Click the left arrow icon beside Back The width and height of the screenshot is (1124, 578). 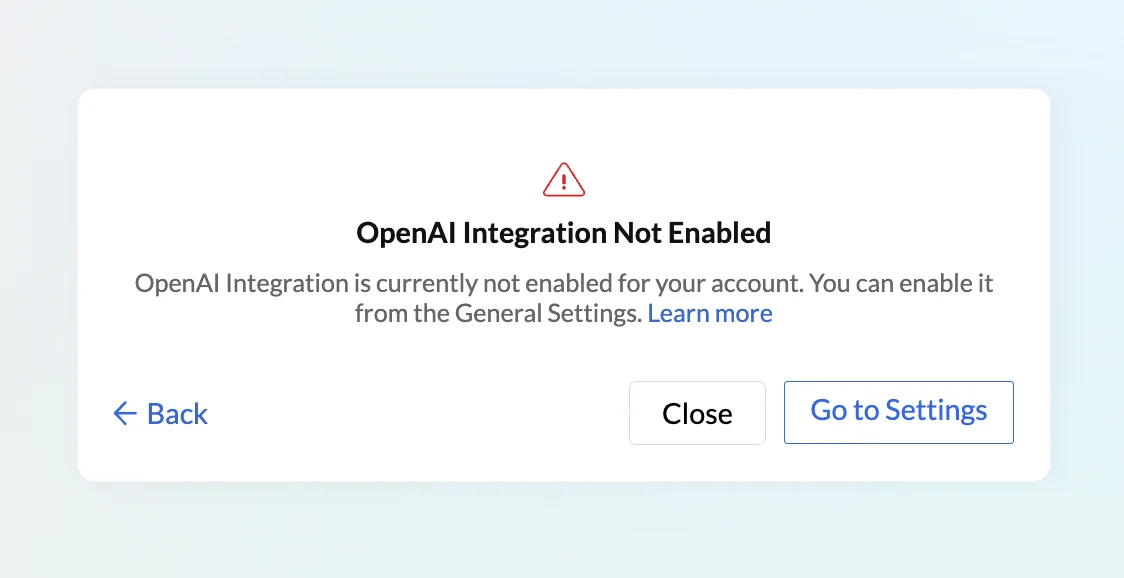click(x=125, y=413)
